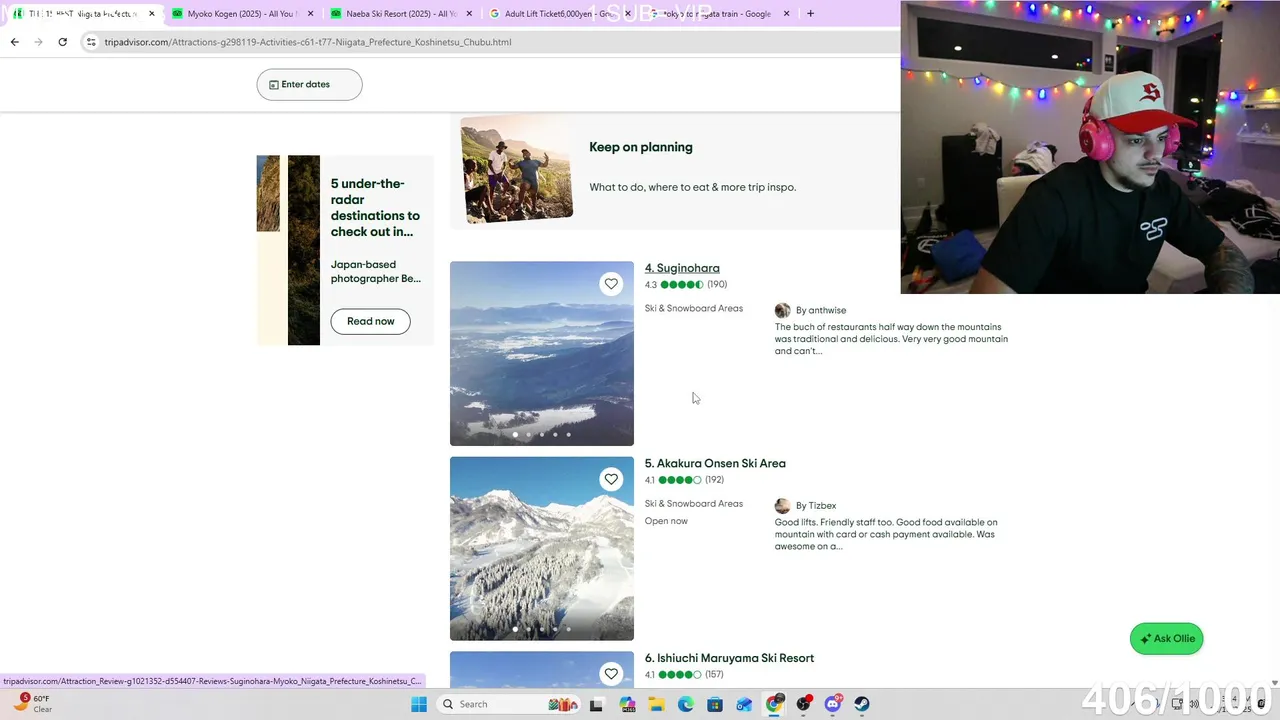Click the 'Open now' status for Akakura
The image size is (1280, 720).
pos(666,521)
